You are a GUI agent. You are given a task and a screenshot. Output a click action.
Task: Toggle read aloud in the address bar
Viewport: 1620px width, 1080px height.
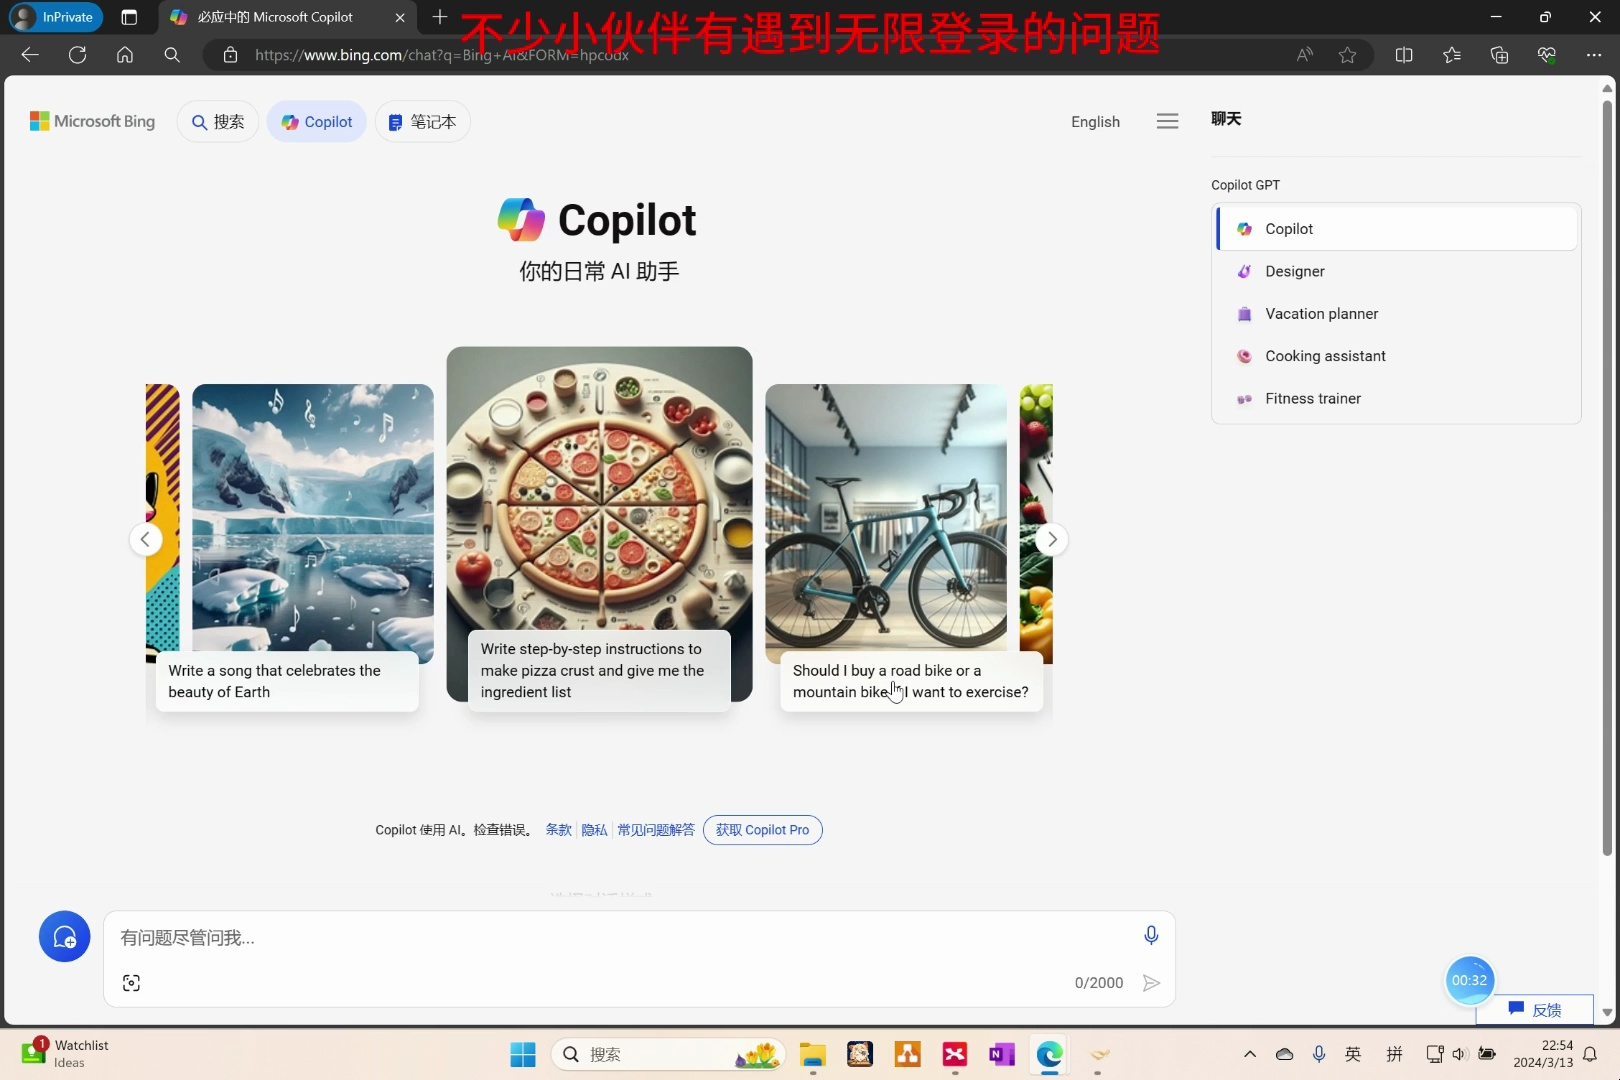point(1303,55)
